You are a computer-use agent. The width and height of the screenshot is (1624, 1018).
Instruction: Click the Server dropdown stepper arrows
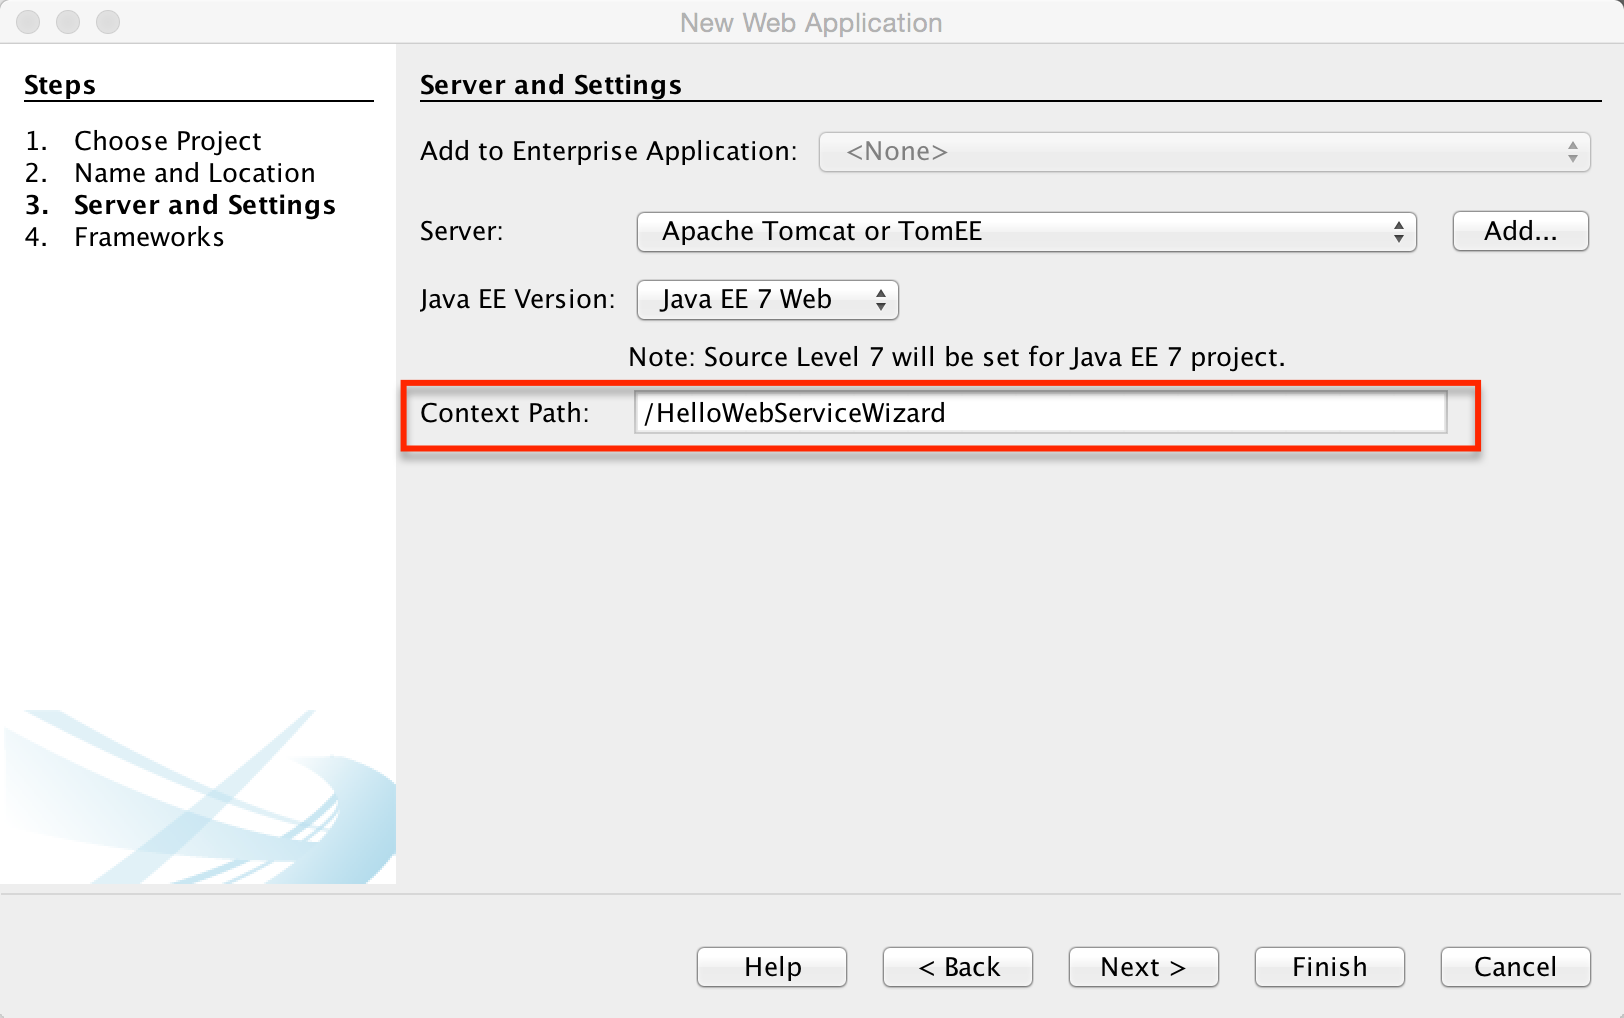pos(1399,231)
